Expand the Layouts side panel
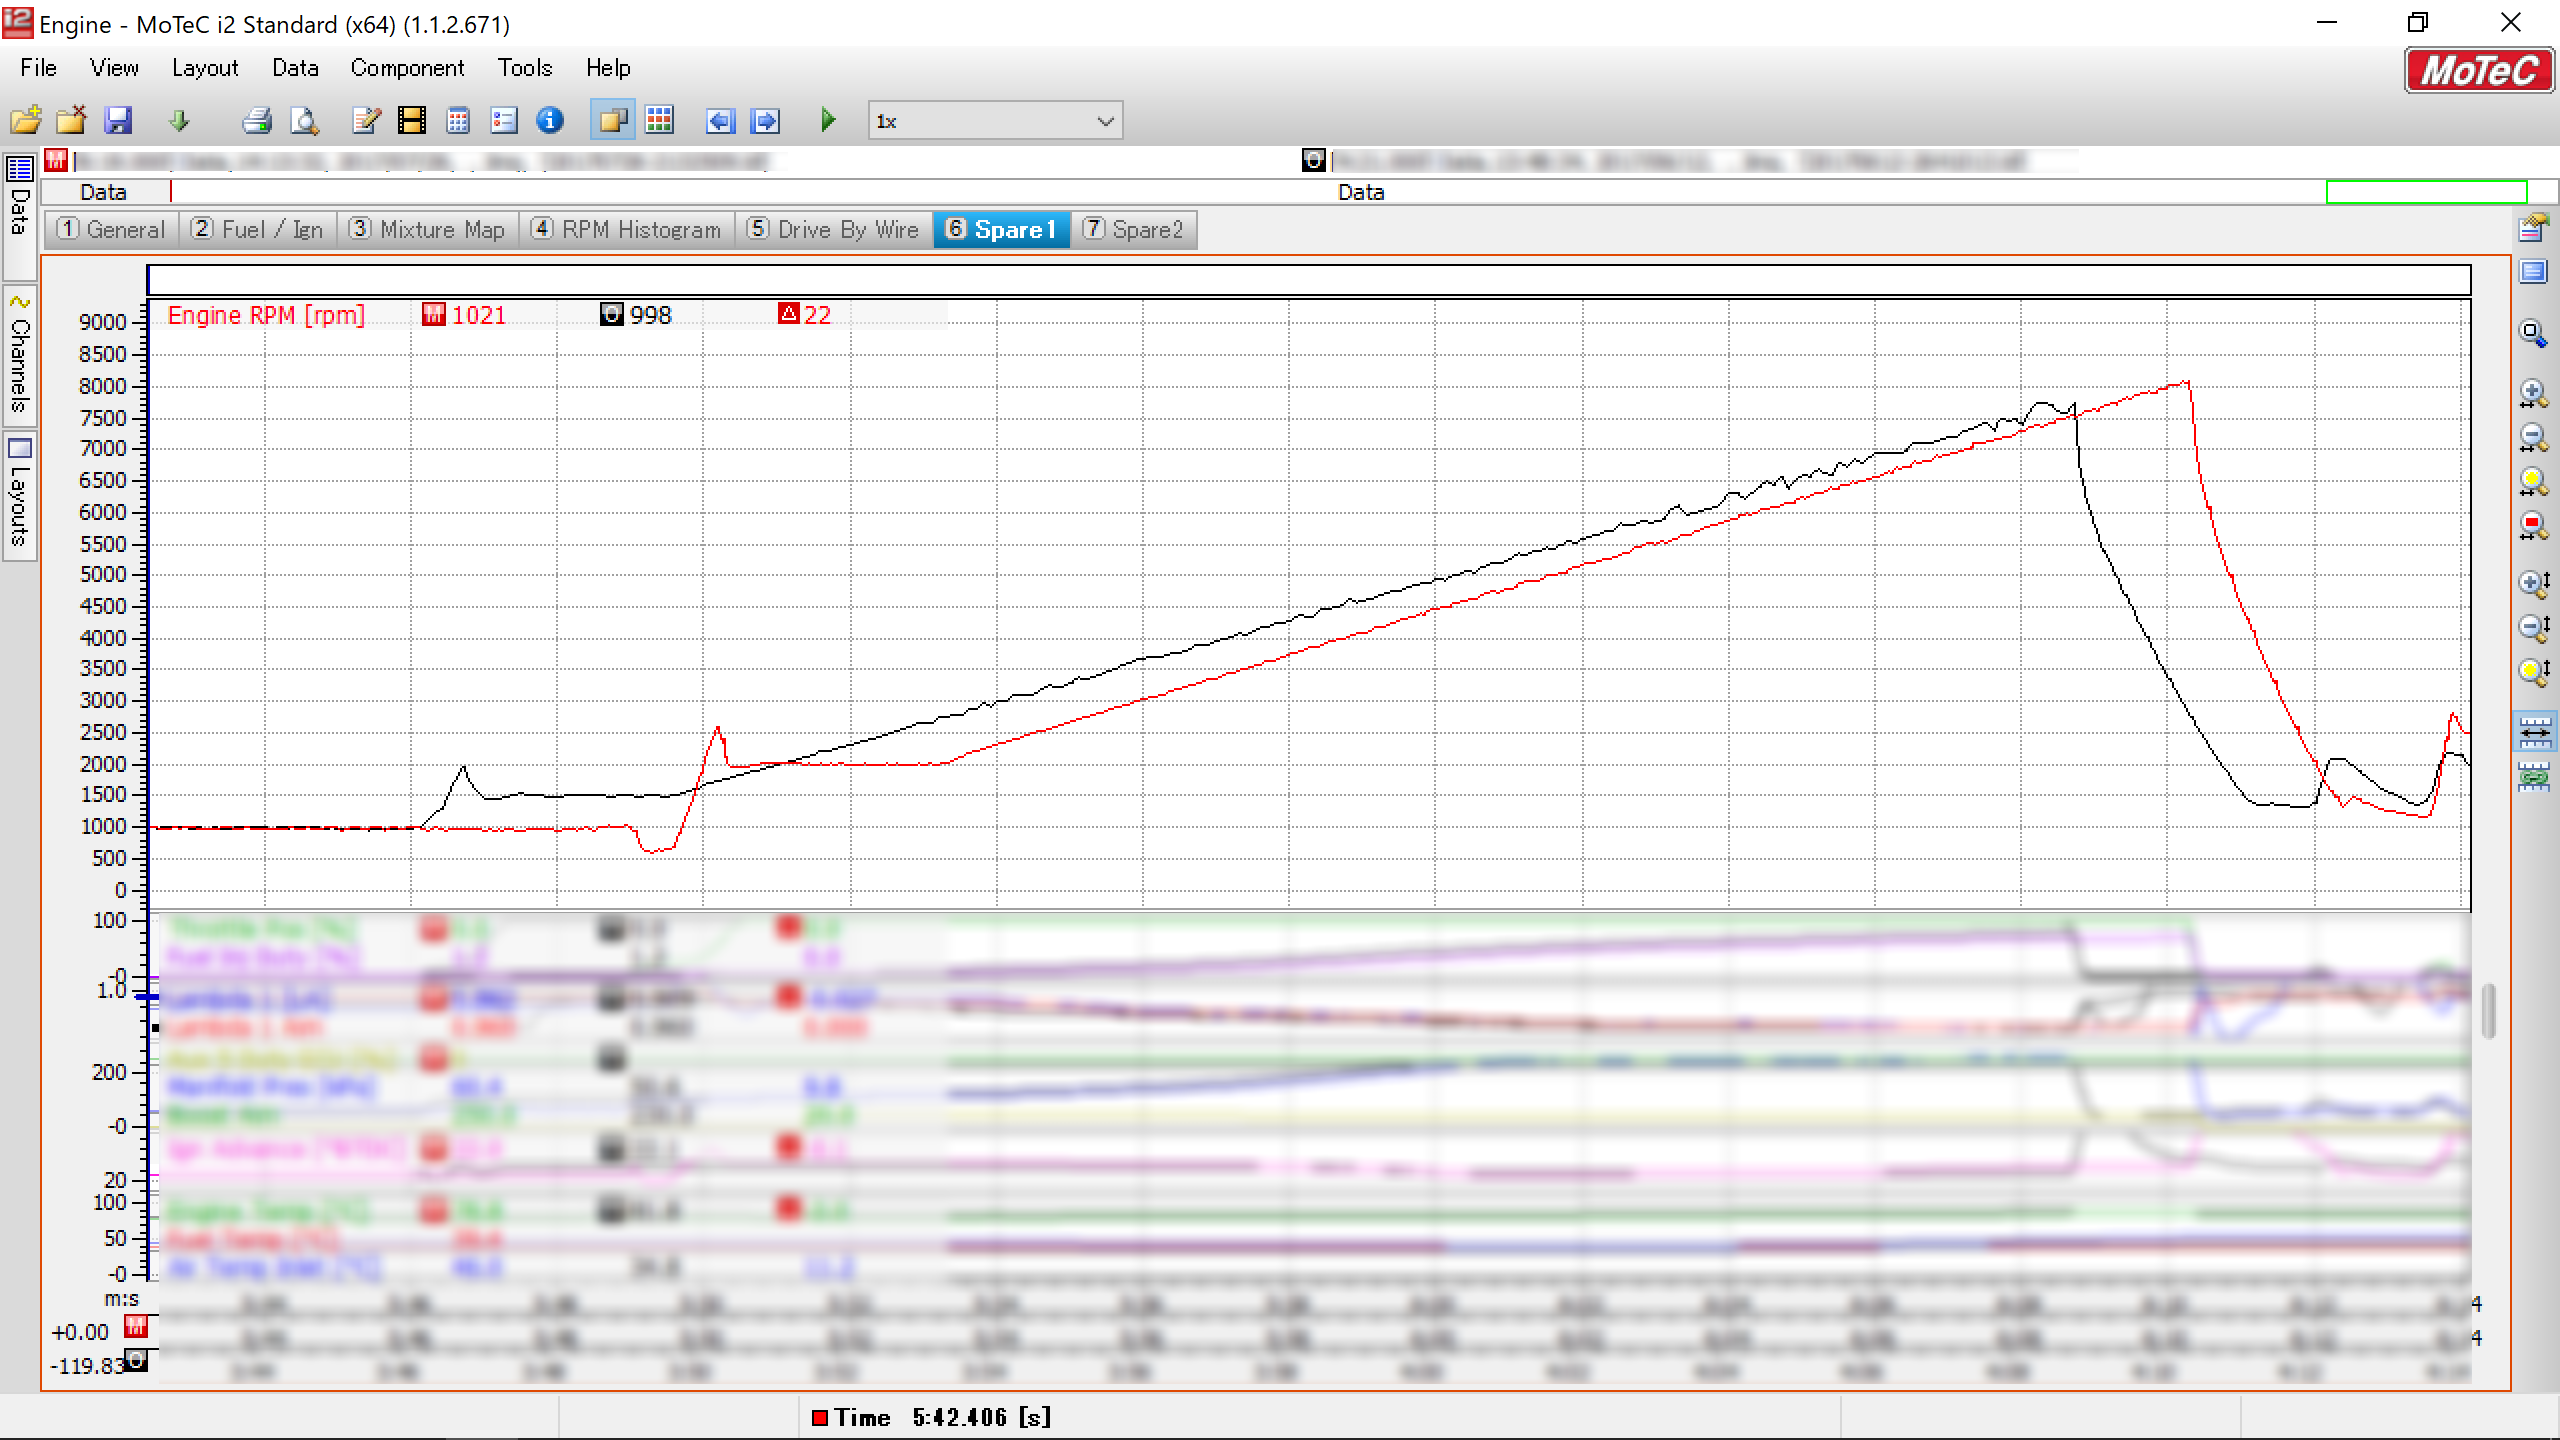 pos(19,495)
